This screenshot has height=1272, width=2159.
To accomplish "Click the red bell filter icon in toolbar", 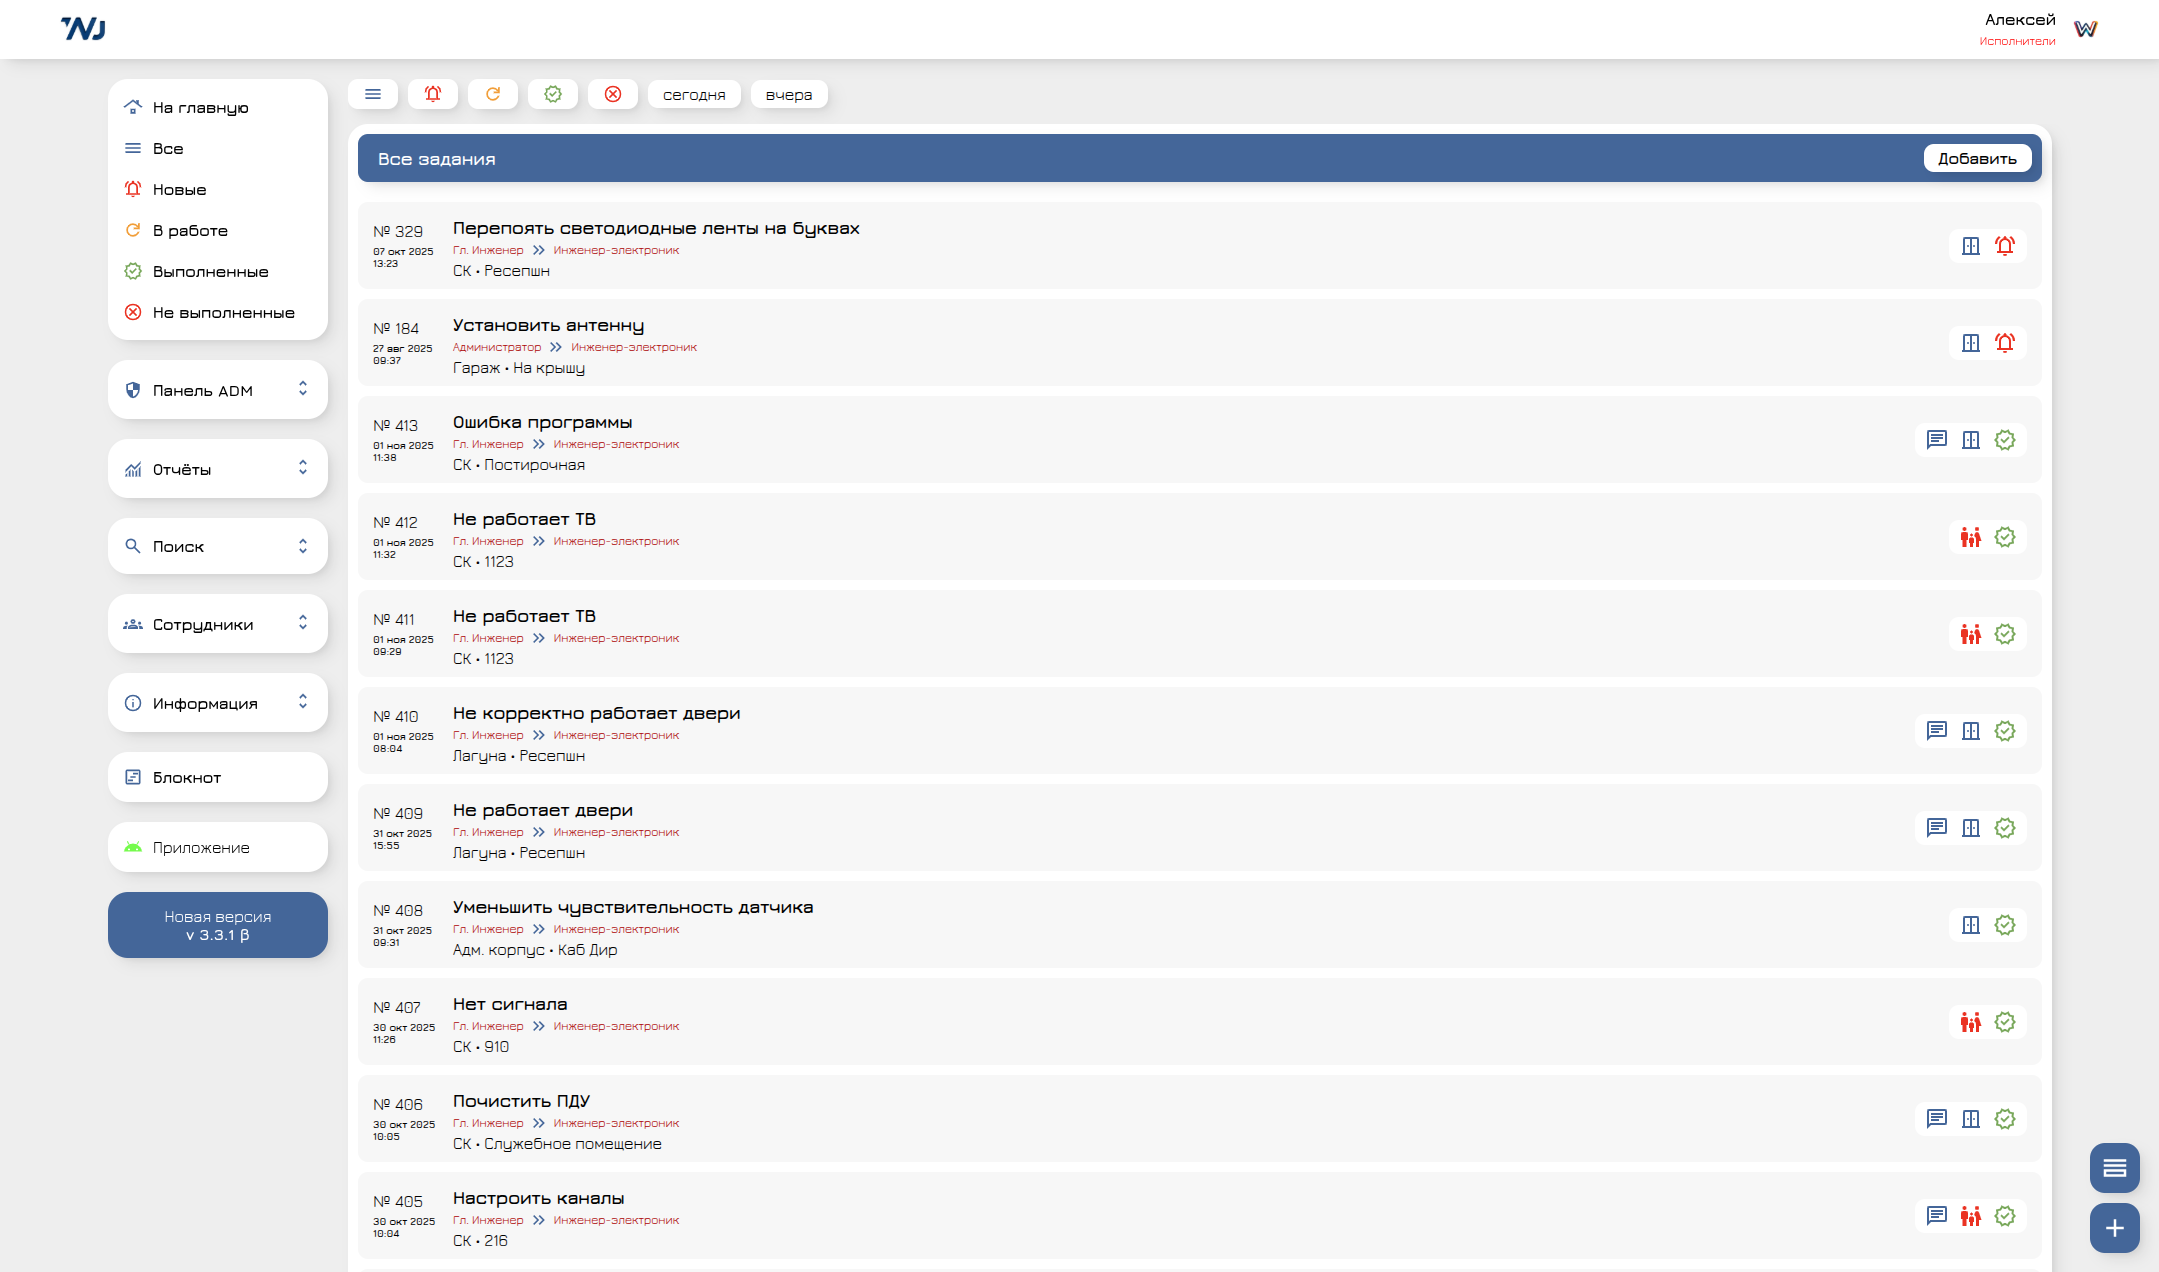I will tap(433, 94).
